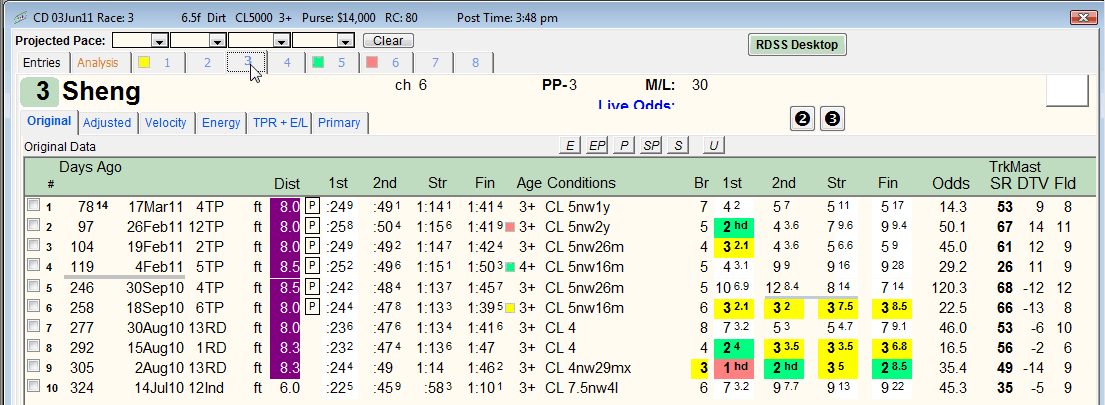Click the Odds column header
This screenshot has height=405, width=1105.
(951, 183)
